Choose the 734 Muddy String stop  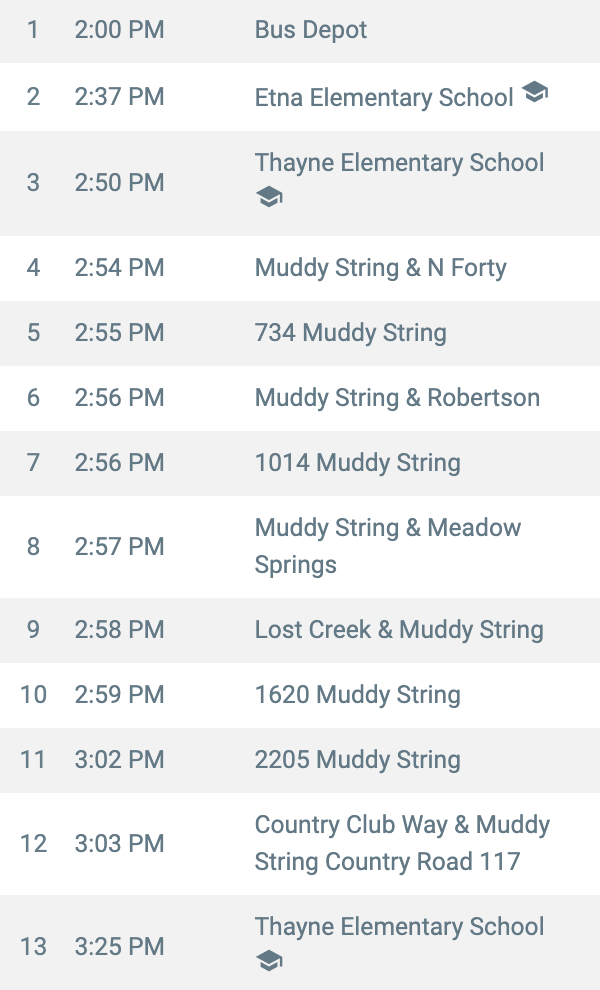tap(351, 333)
